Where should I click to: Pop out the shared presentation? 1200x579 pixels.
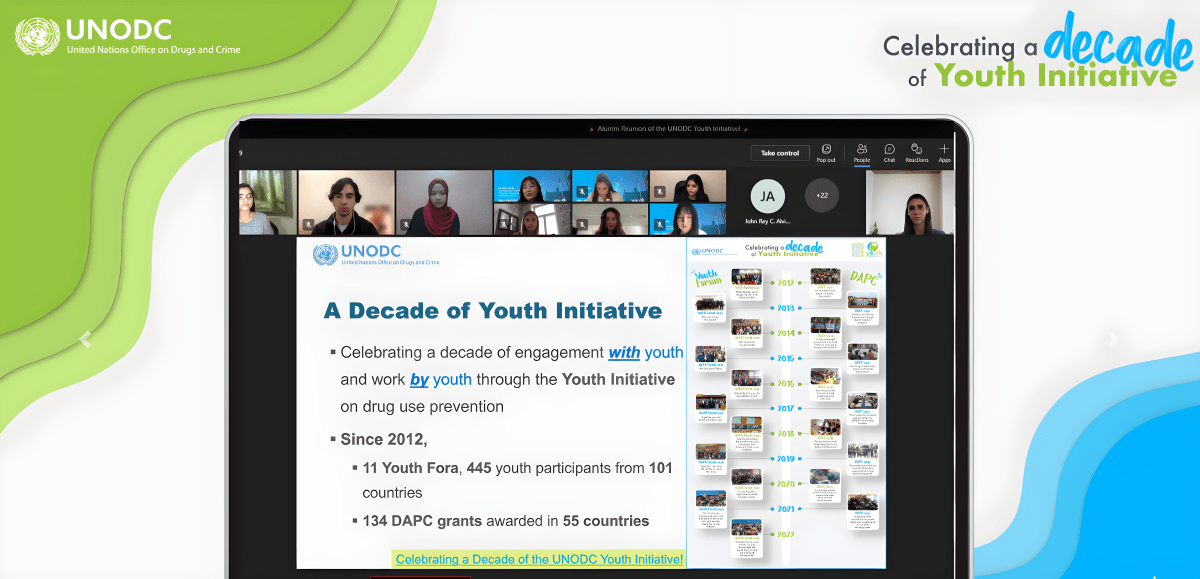coord(826,153)
